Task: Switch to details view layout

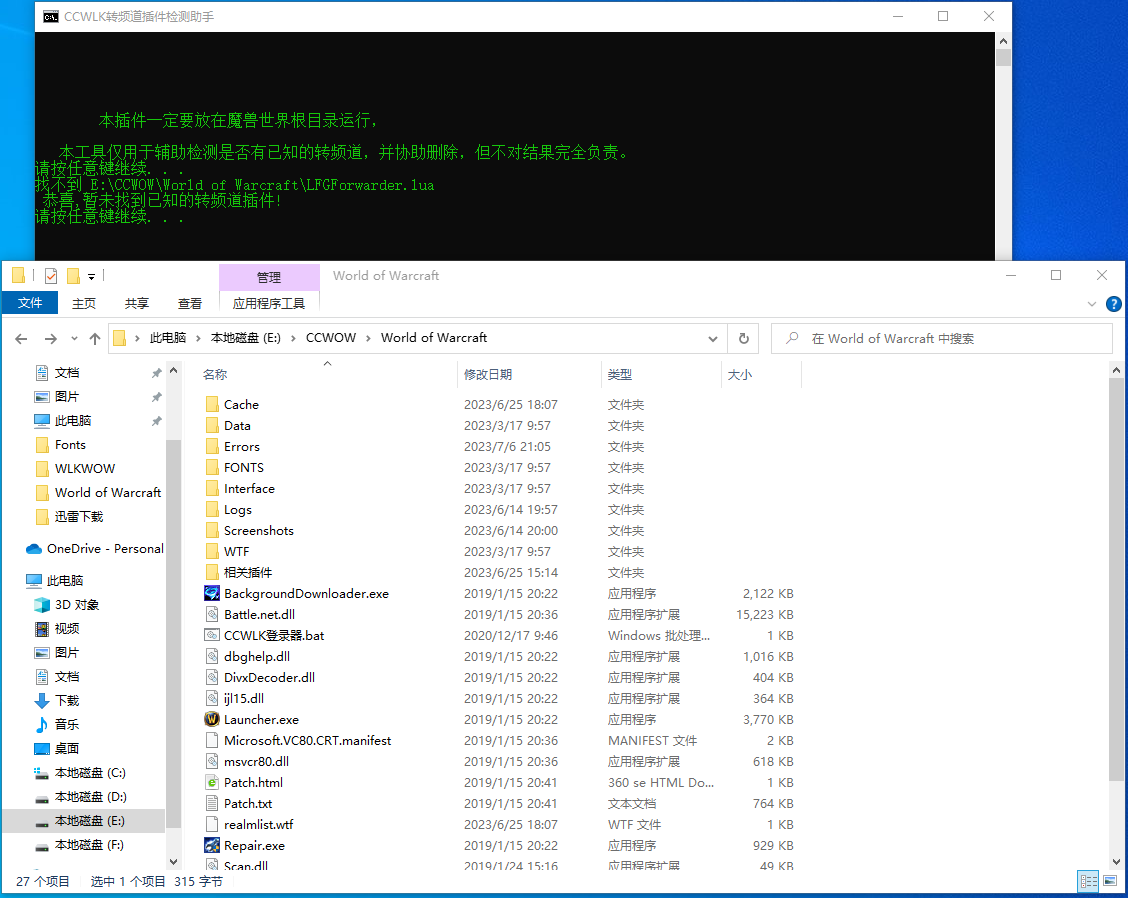Action: [1087, 881]
